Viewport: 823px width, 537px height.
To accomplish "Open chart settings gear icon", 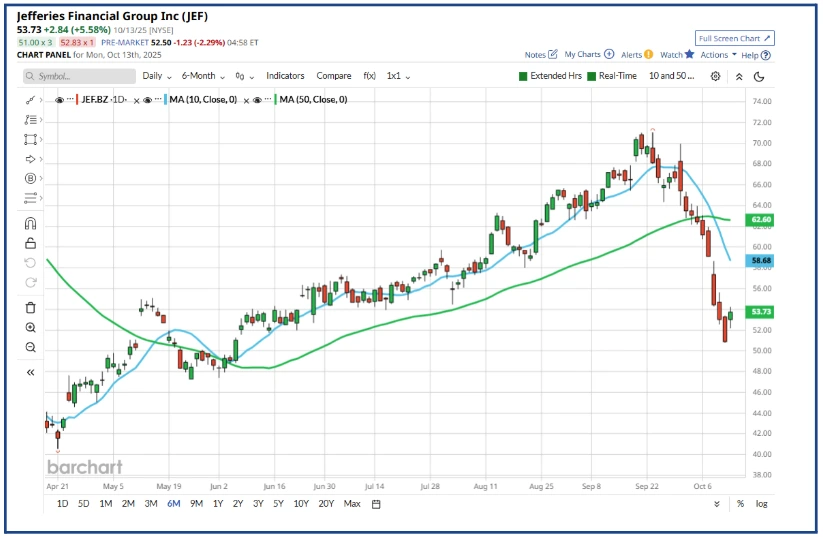I will click(716, 76).
